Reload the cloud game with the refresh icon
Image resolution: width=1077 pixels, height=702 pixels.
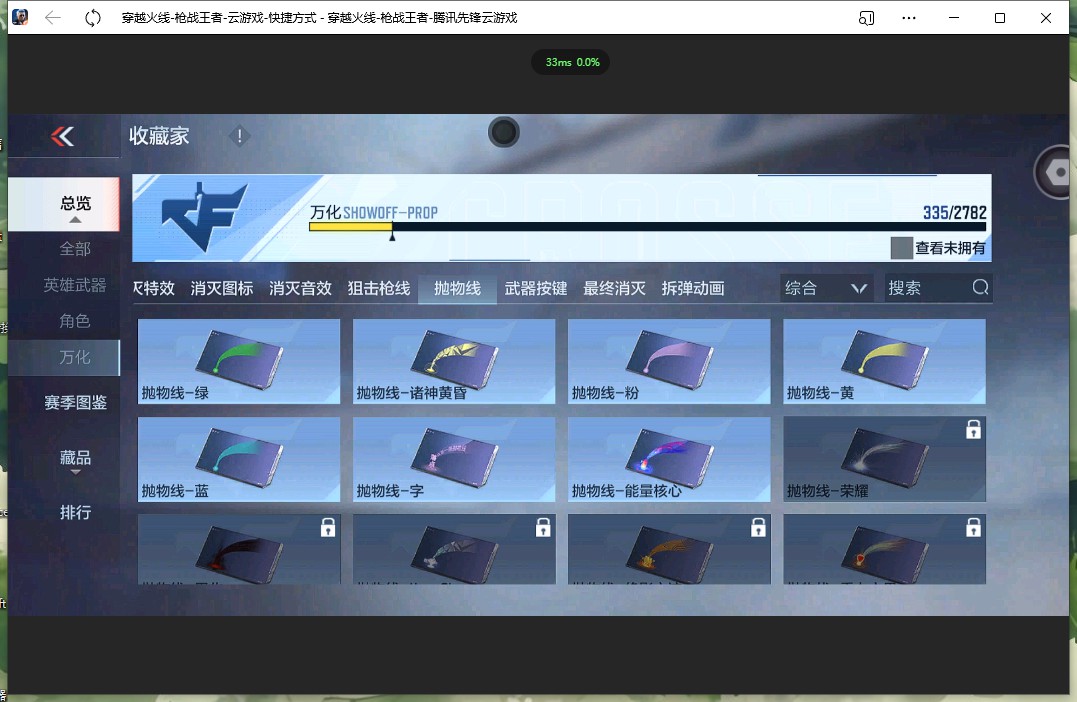pos(93,18)
